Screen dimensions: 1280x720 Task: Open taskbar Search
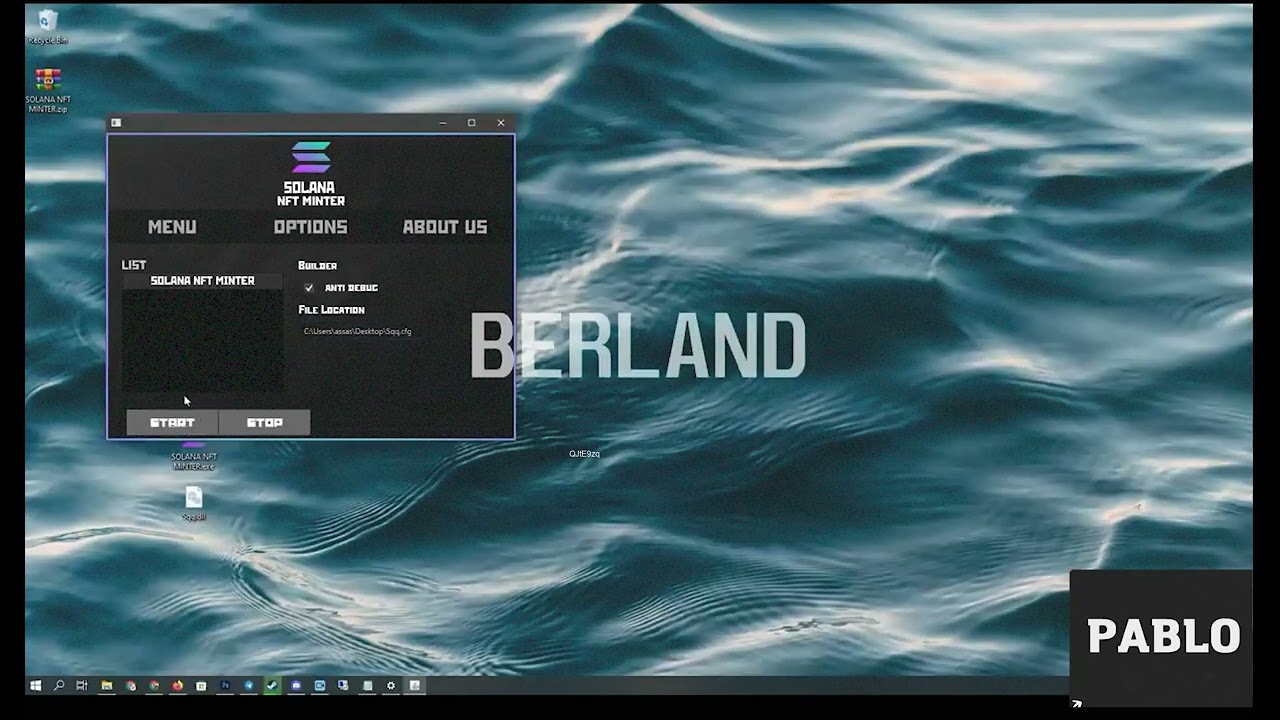[x=58, y=686]
